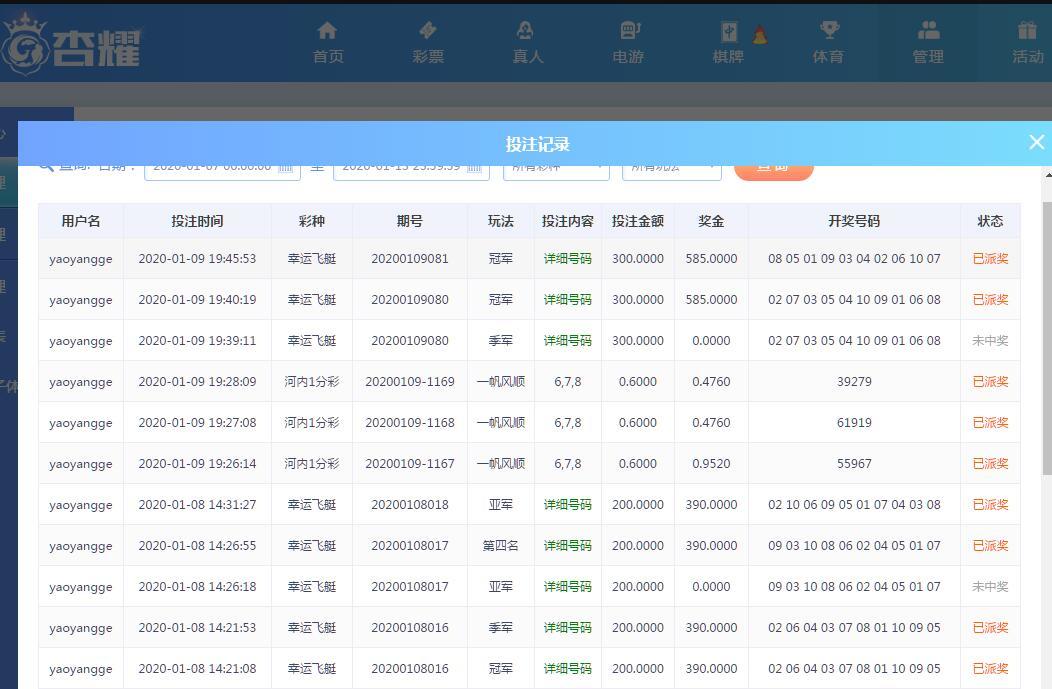
Task: View 详细号码 for bet at 14:31:27
Action: click(x=568, y=505)
